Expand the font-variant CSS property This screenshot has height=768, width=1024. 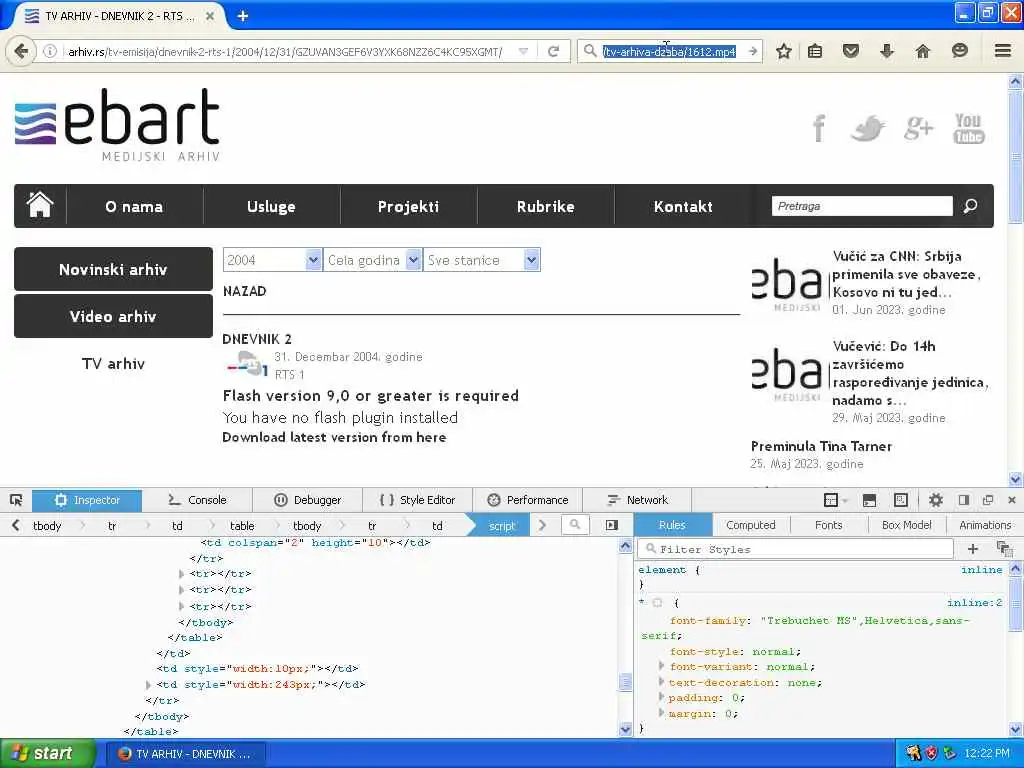coord(661,666)
